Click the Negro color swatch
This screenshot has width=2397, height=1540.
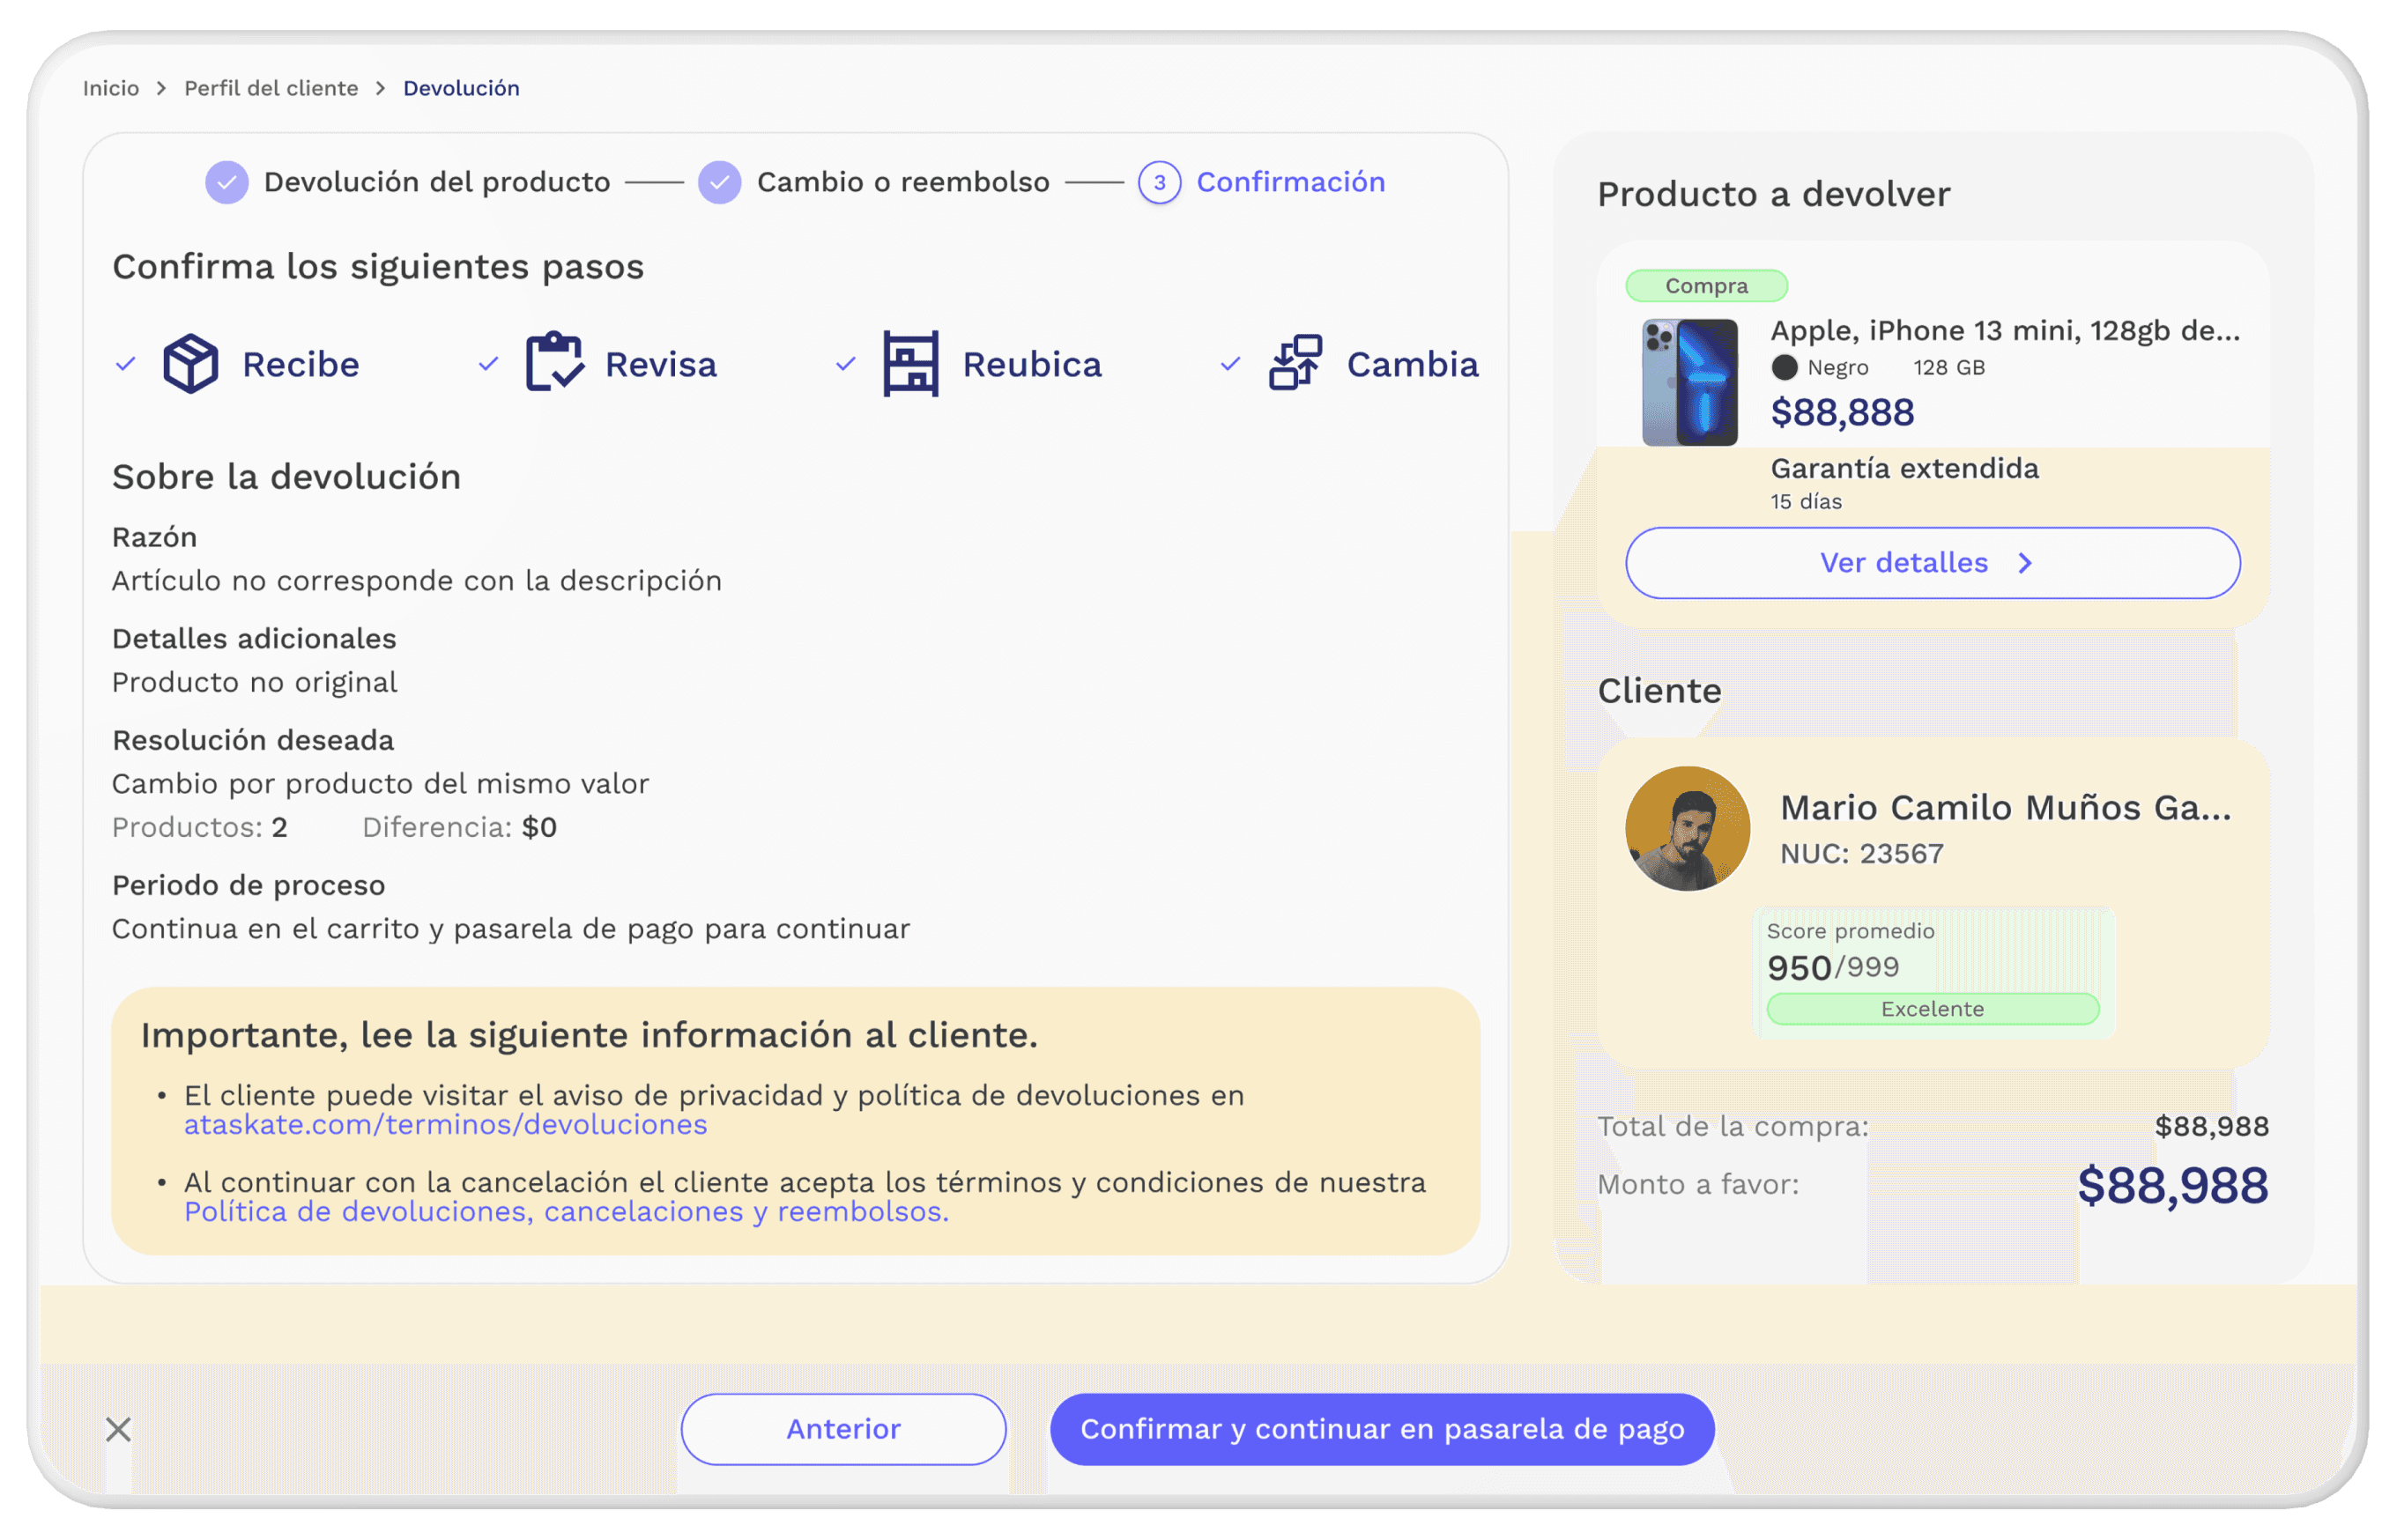[1784, 368]
